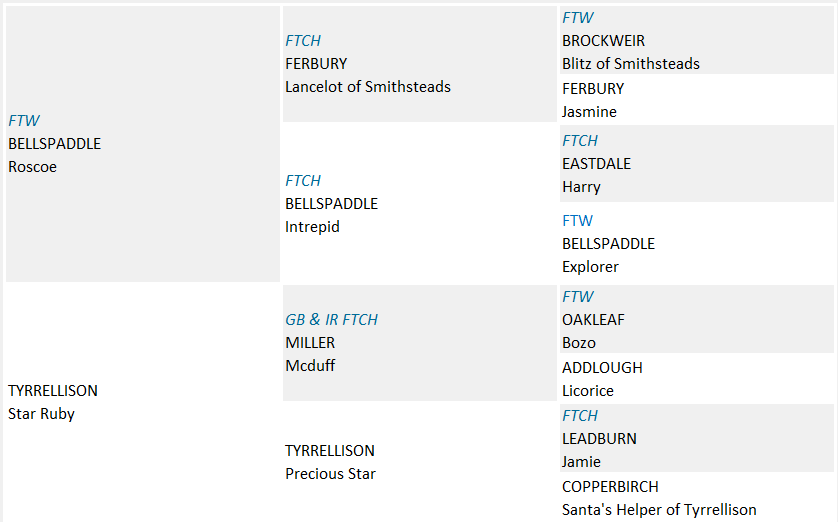Click the Eastdale Harry entry
Image resolution: width=838 pixels, height=522 pixels.
click(x=596, y=175)
